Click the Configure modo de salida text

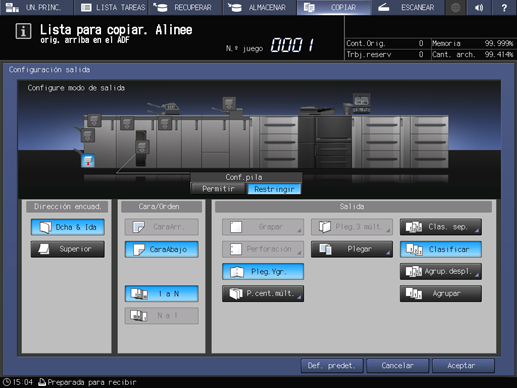tap(76, 88)
